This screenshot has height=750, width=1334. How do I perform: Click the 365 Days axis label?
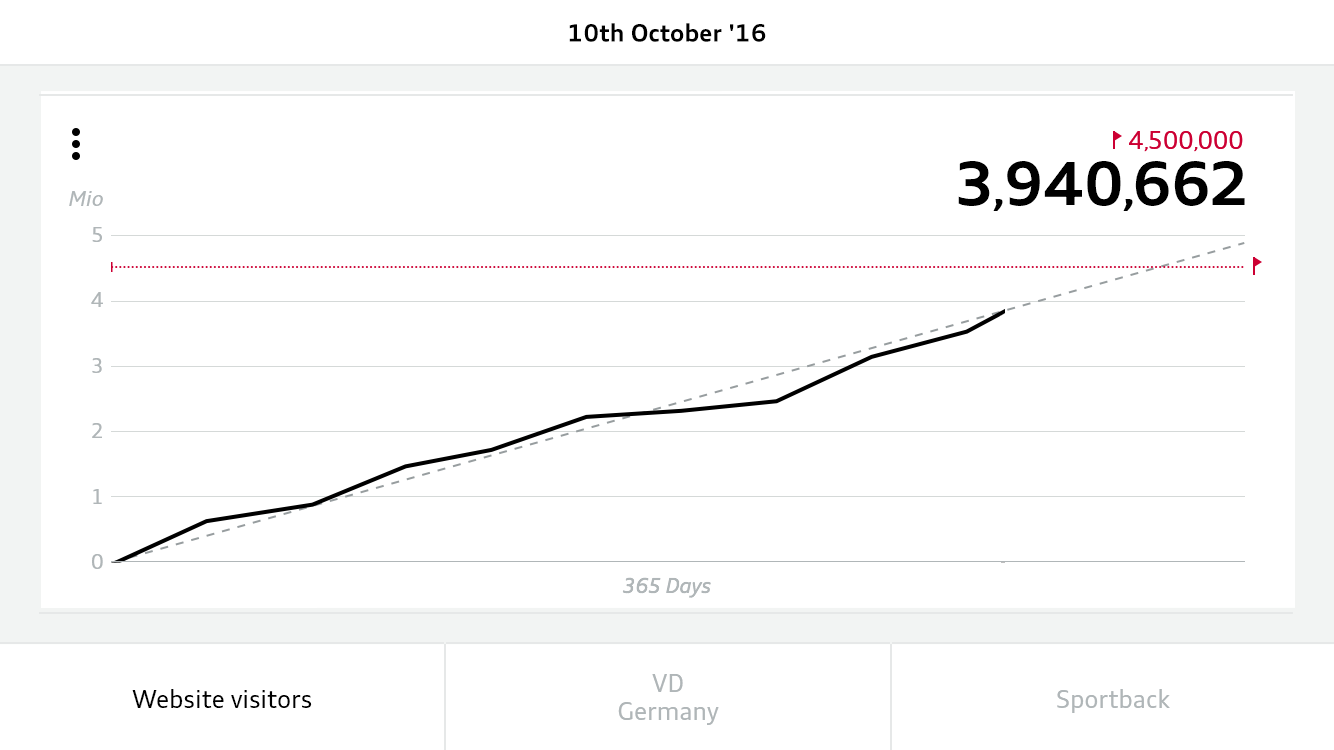[667, 586]
